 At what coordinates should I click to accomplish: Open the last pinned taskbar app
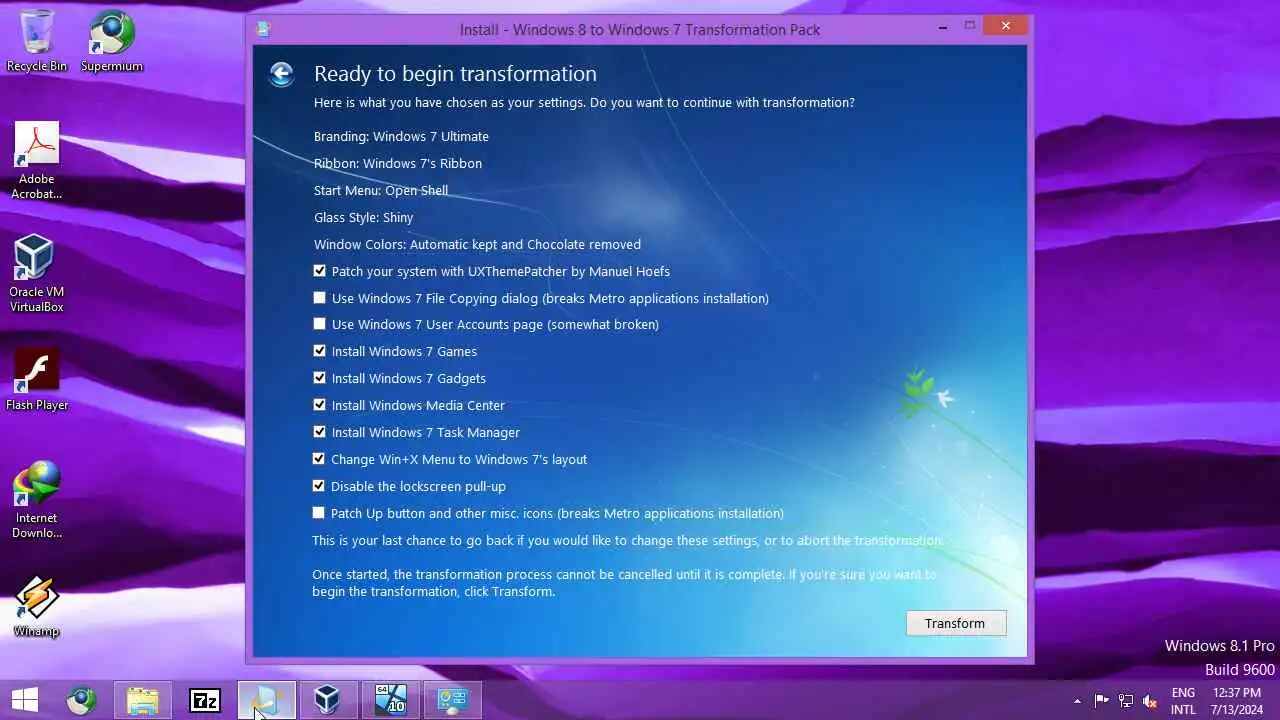click(453, 700)
